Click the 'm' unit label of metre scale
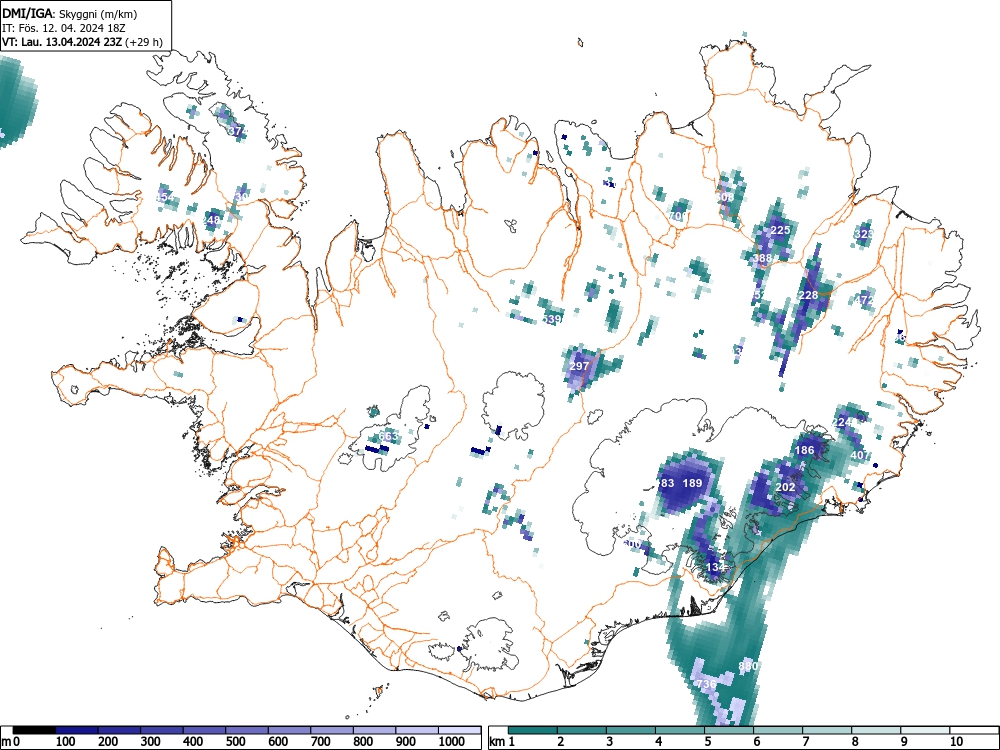The height and width of the screenshot is (750, 1000). tap(6, 742)
